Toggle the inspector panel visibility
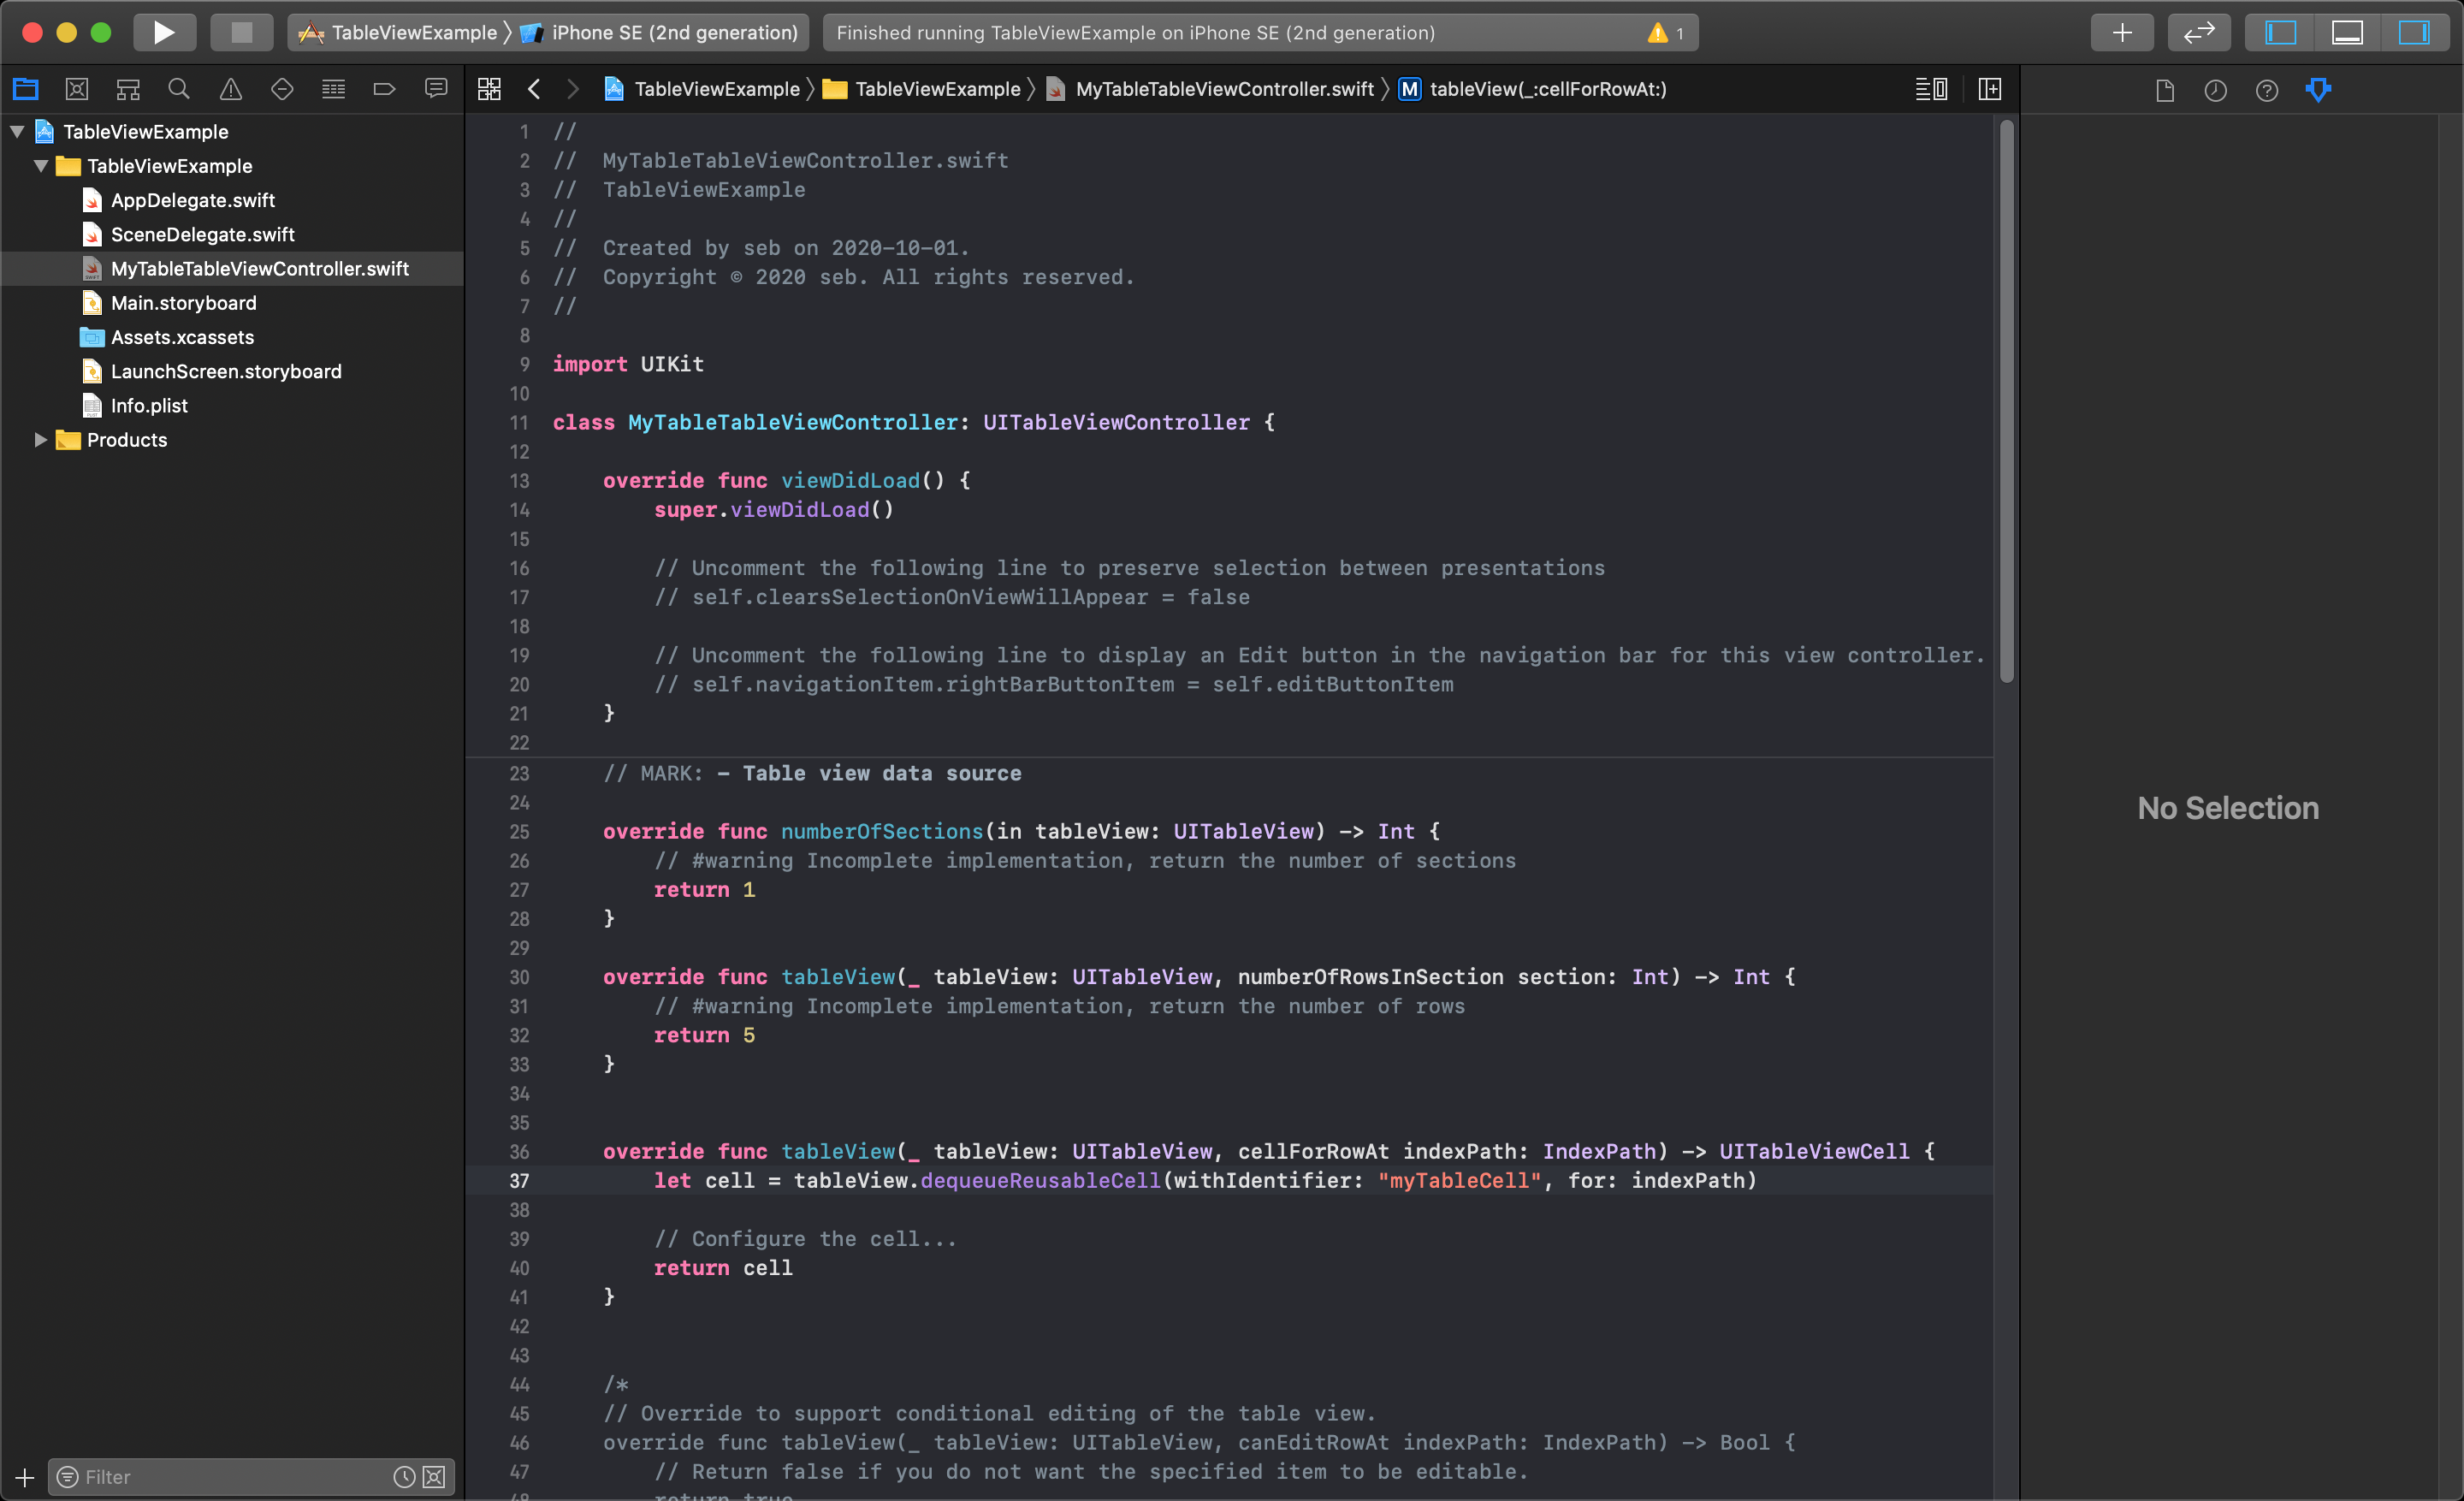 [2414, 32]
